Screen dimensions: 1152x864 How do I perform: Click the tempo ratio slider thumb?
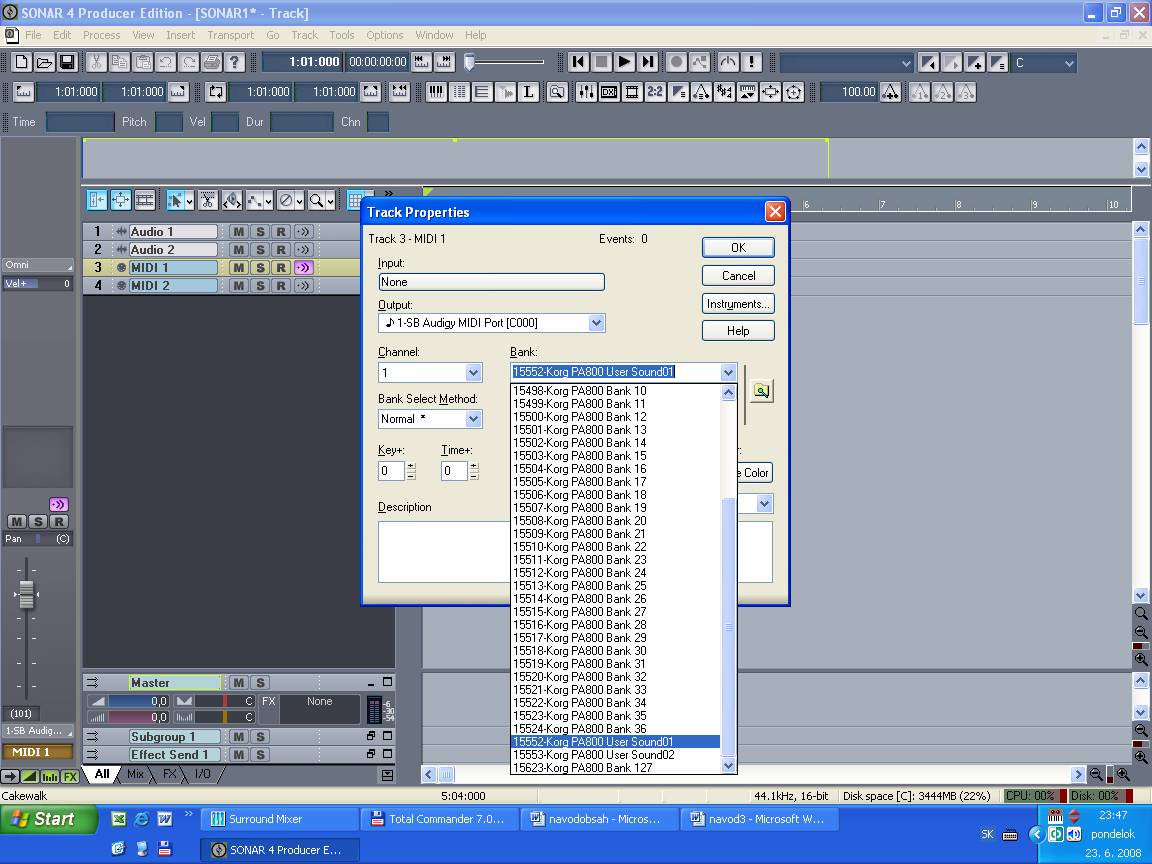tap(469, 62)
